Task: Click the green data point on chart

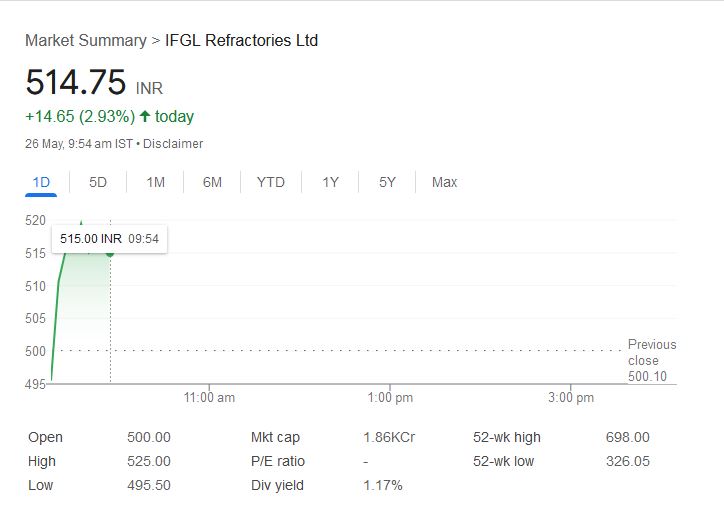Action: pyautogui.click(x=110, y=253)
